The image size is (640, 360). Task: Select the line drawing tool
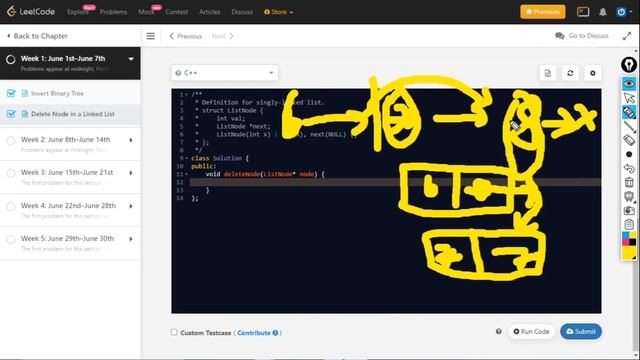click(629, 127)
